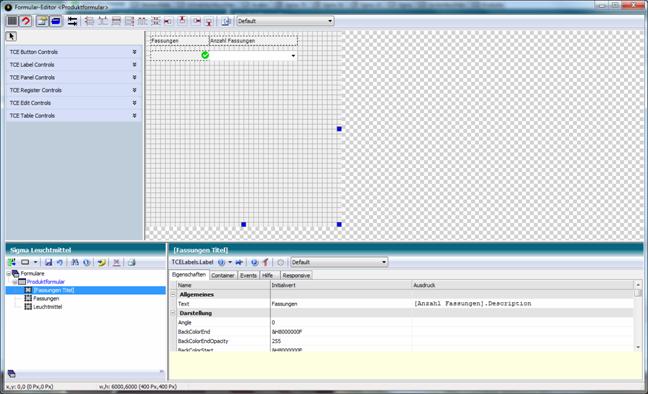Click the save disk icon in Sigma Leuchtmittel panel
Viewport: 648px width, 394px height.
pyautogui.click(x=48, y=262)
